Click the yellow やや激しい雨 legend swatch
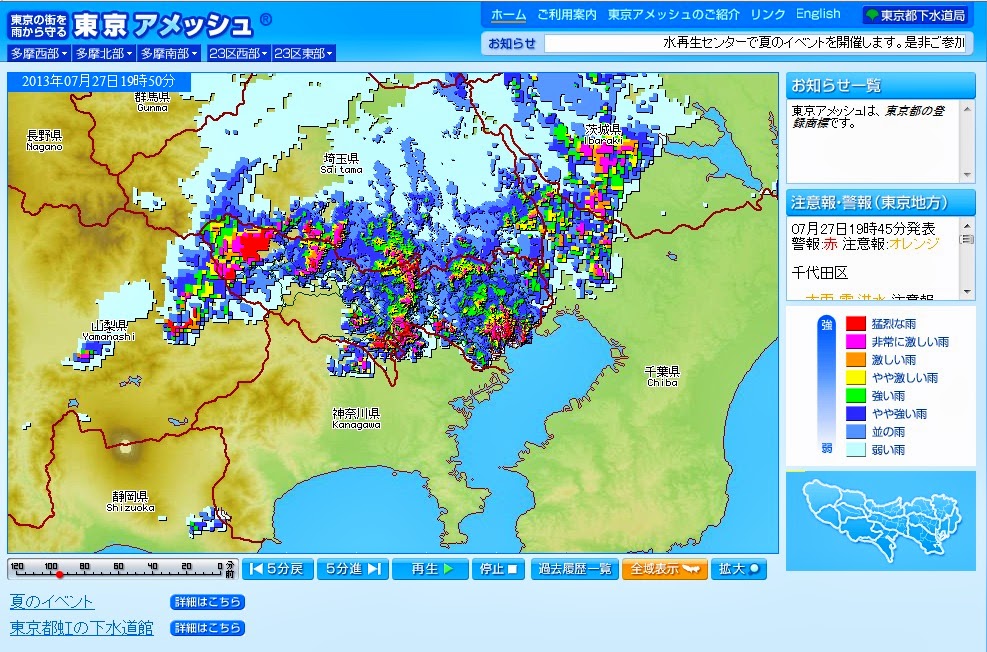This screenshot has width=987, height=652. click(x=855, y=378)
